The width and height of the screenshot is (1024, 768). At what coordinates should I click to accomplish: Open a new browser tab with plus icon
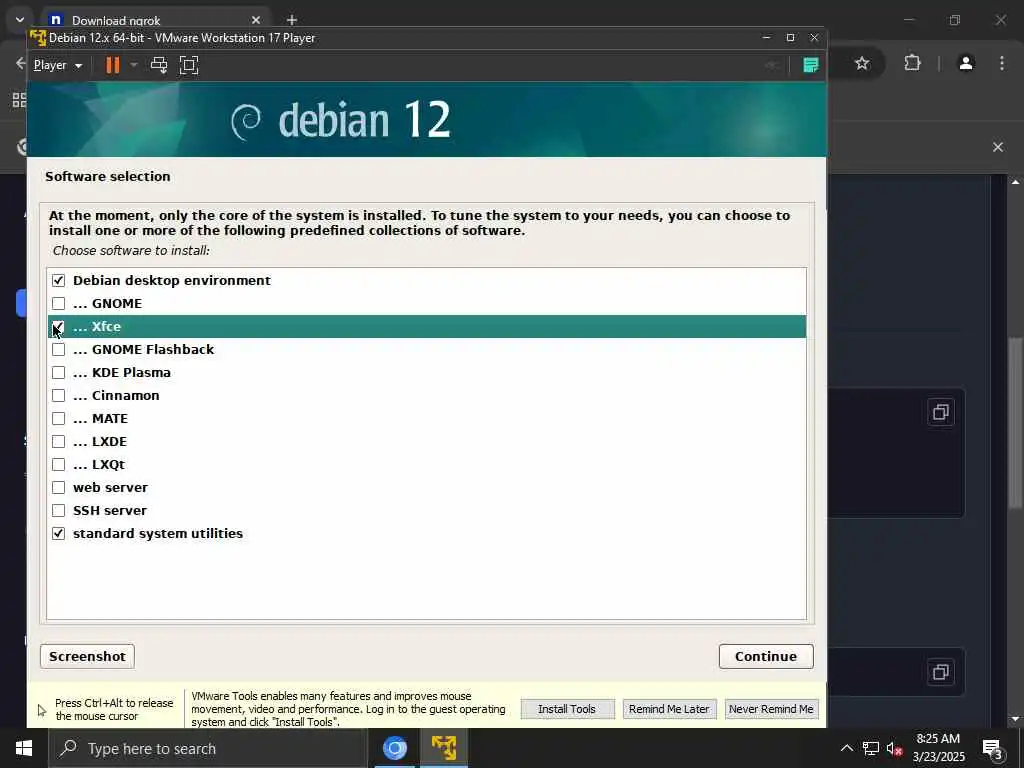(x=292, y=20)
